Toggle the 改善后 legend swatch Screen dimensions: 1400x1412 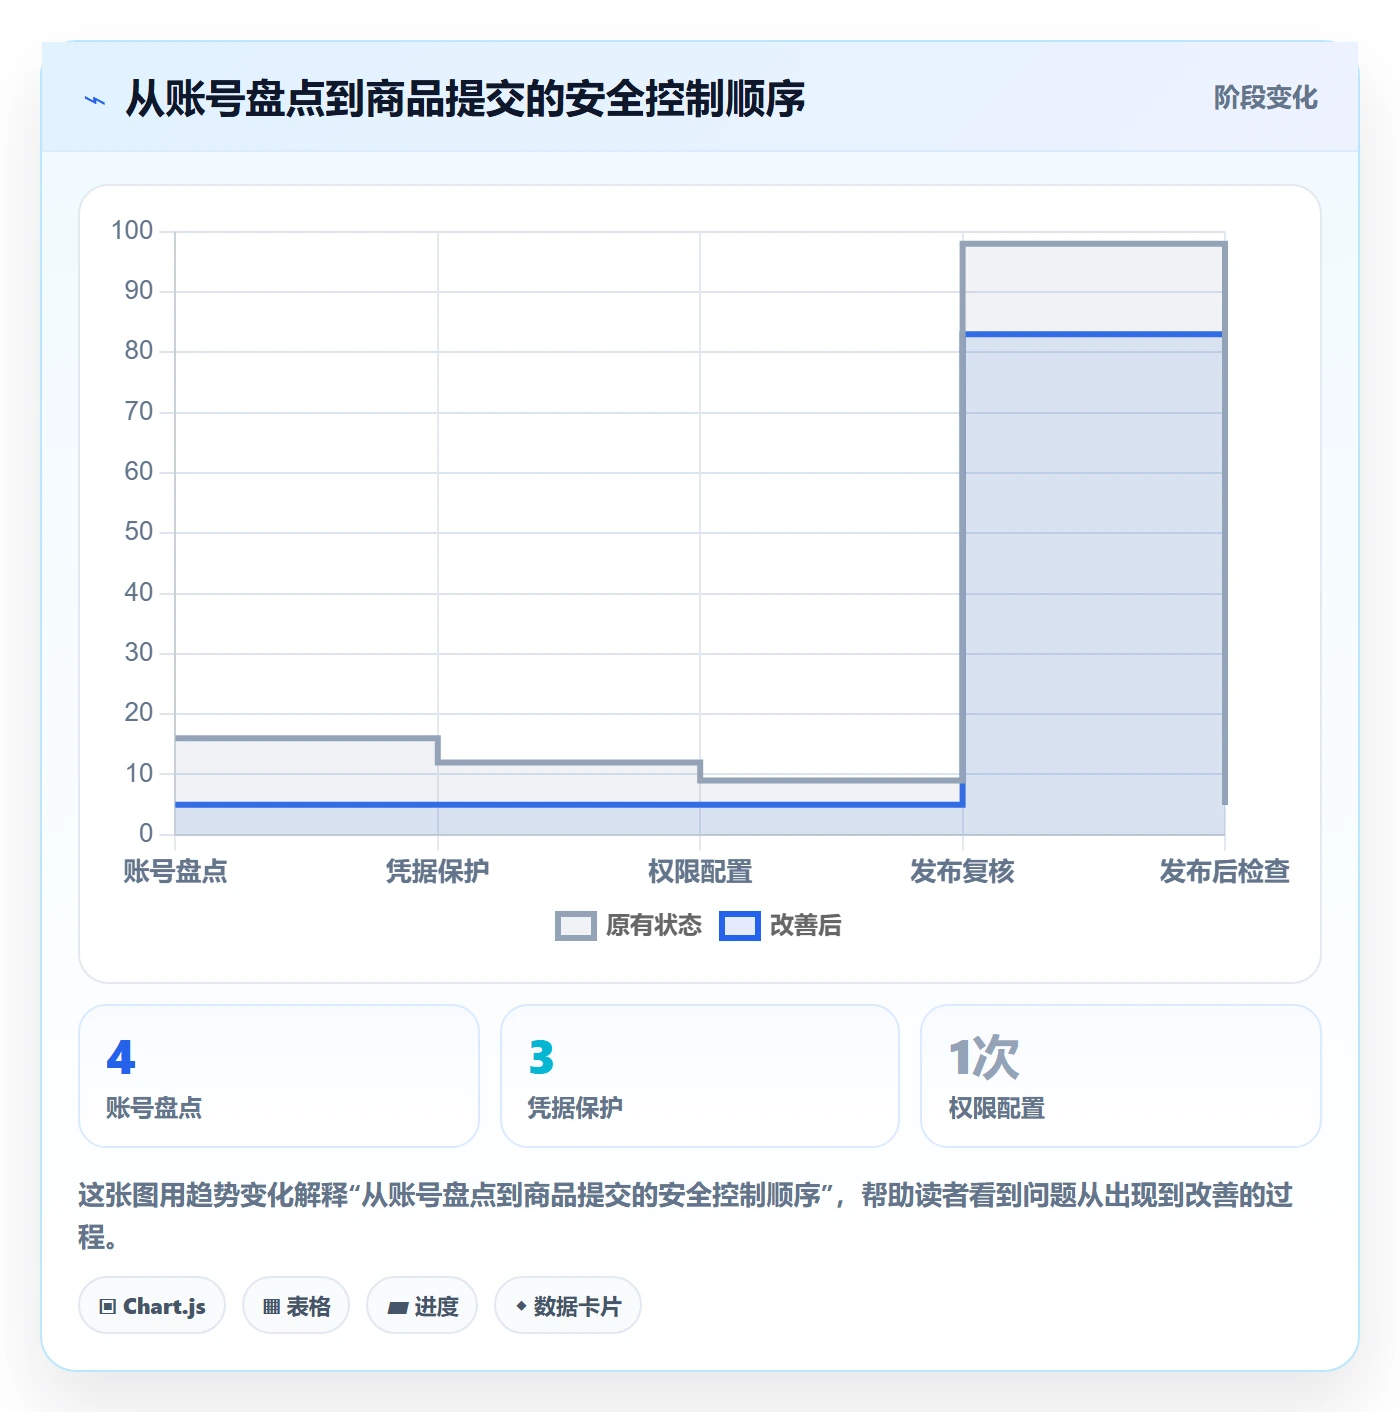coord(740,926)
